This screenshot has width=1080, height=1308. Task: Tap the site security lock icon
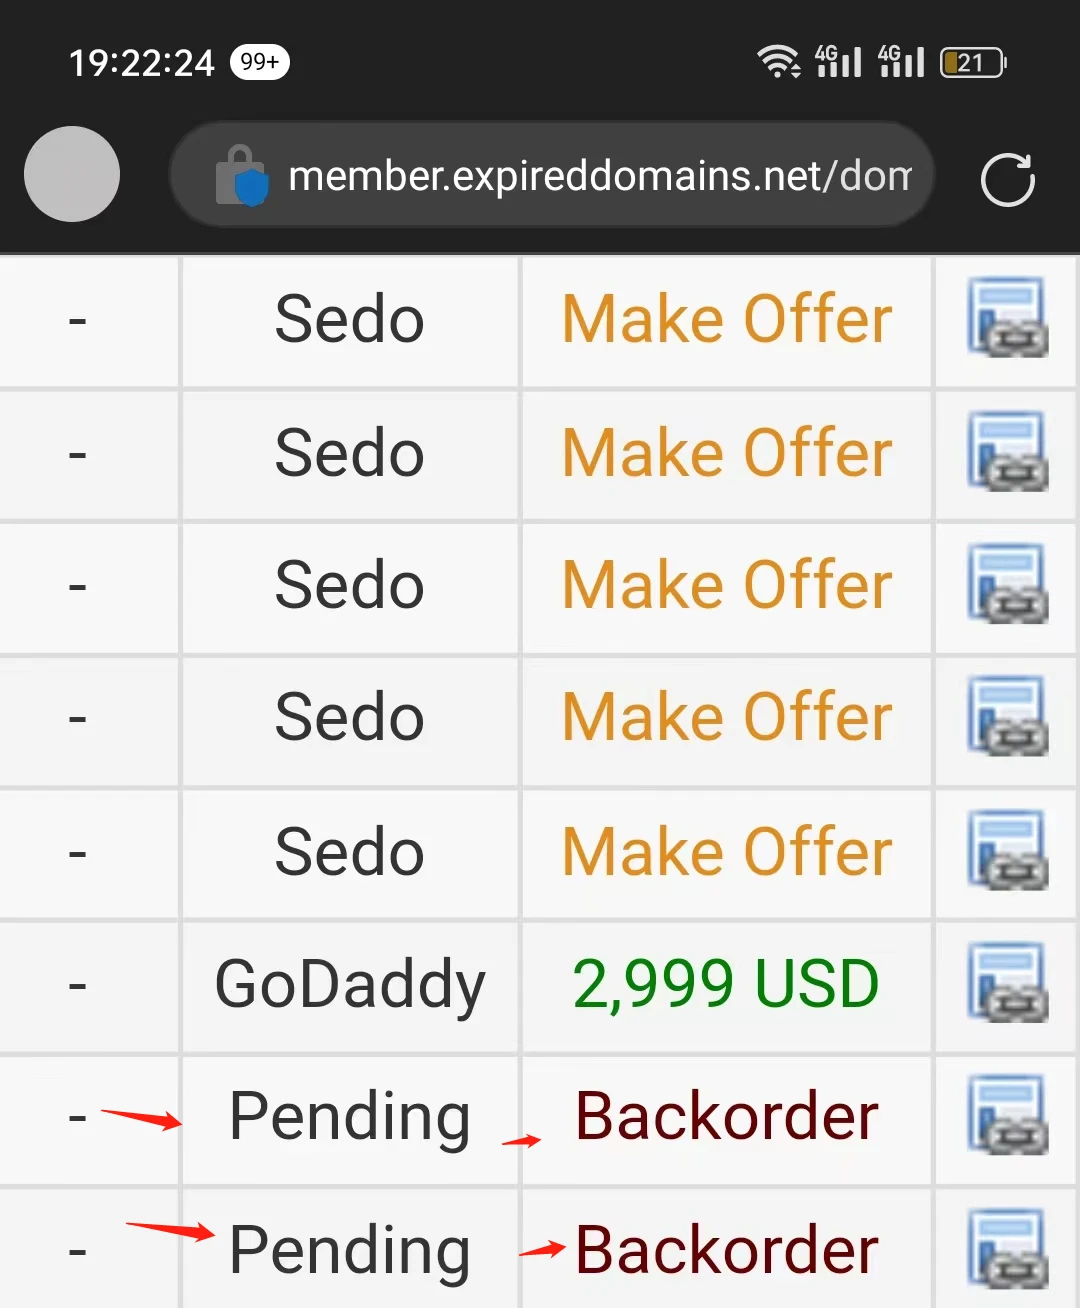coord(241,176)
